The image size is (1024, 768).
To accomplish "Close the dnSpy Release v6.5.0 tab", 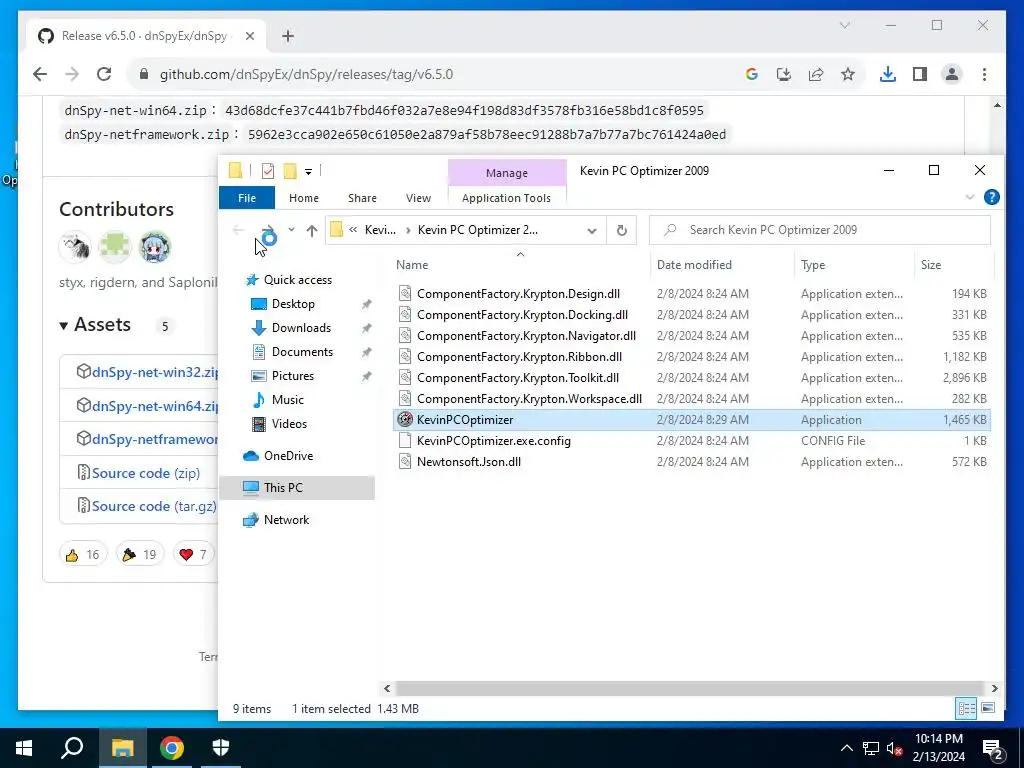I will [x=249, y=36].
